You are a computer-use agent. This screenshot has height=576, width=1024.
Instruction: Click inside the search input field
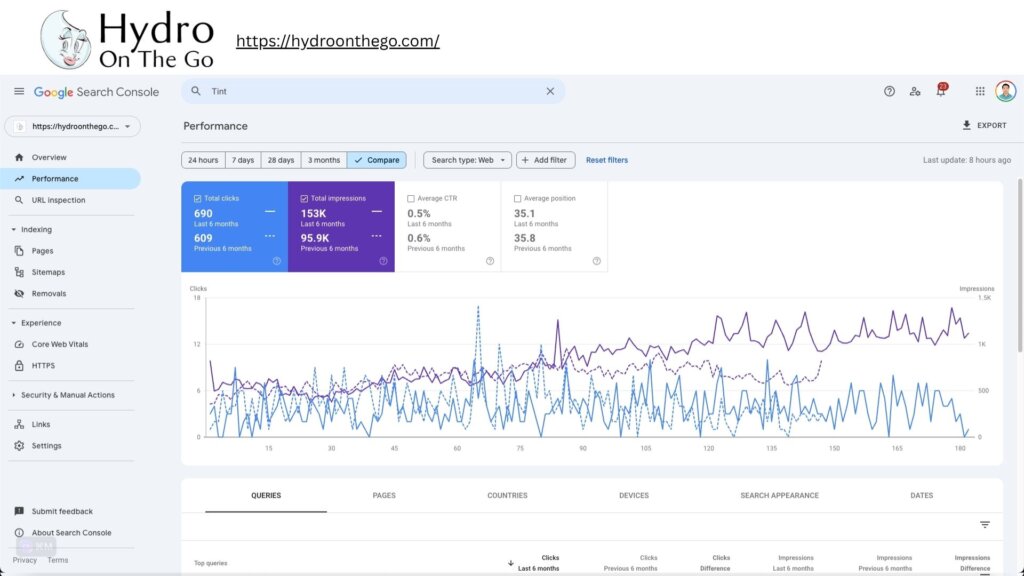tap(374, 91)
